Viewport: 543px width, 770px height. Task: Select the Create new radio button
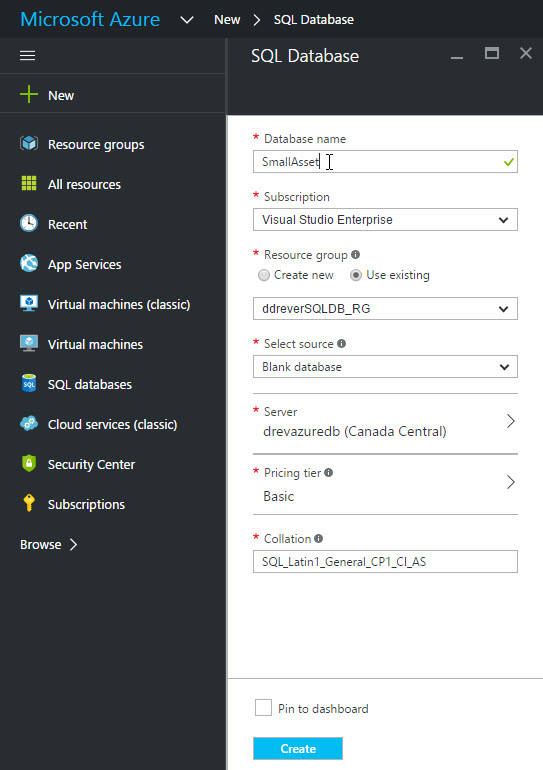264,275
